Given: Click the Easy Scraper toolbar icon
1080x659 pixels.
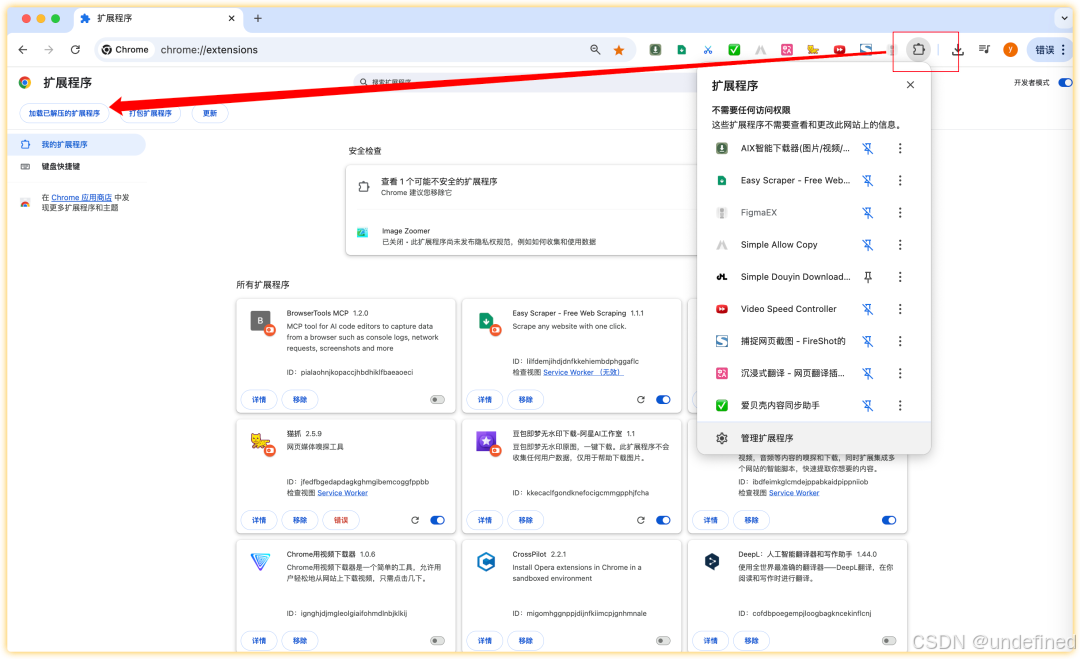Looking at the screenshot, I should click(681, 50).
